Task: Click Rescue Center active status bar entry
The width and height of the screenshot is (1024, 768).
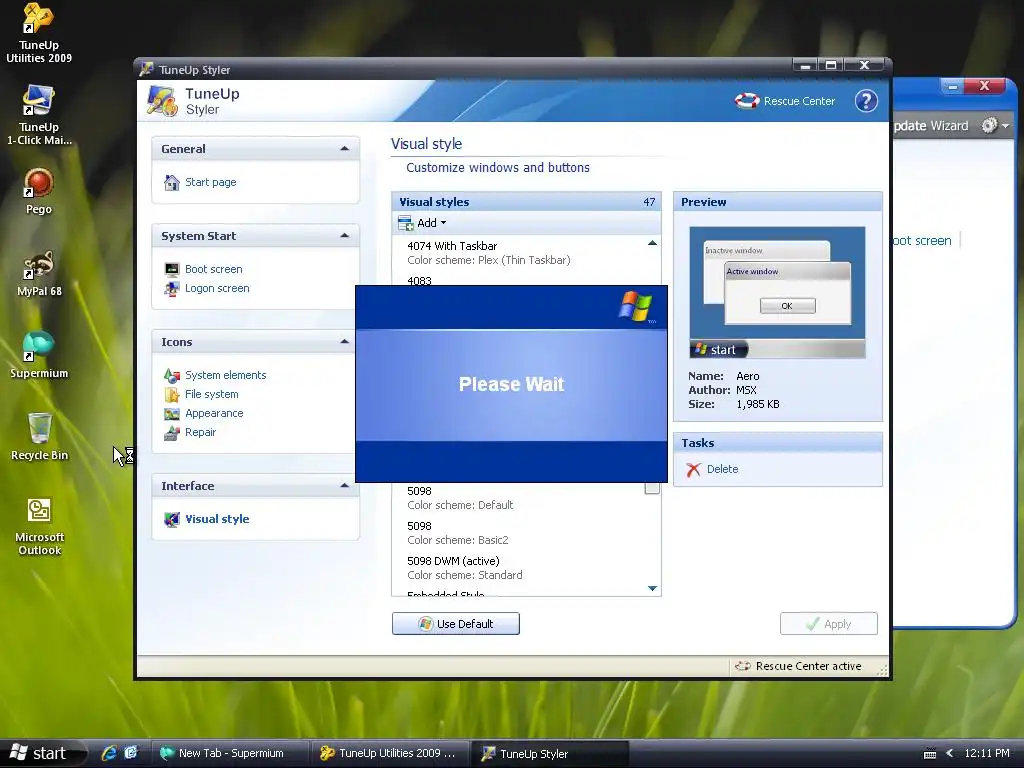Action: click(798, 666)
